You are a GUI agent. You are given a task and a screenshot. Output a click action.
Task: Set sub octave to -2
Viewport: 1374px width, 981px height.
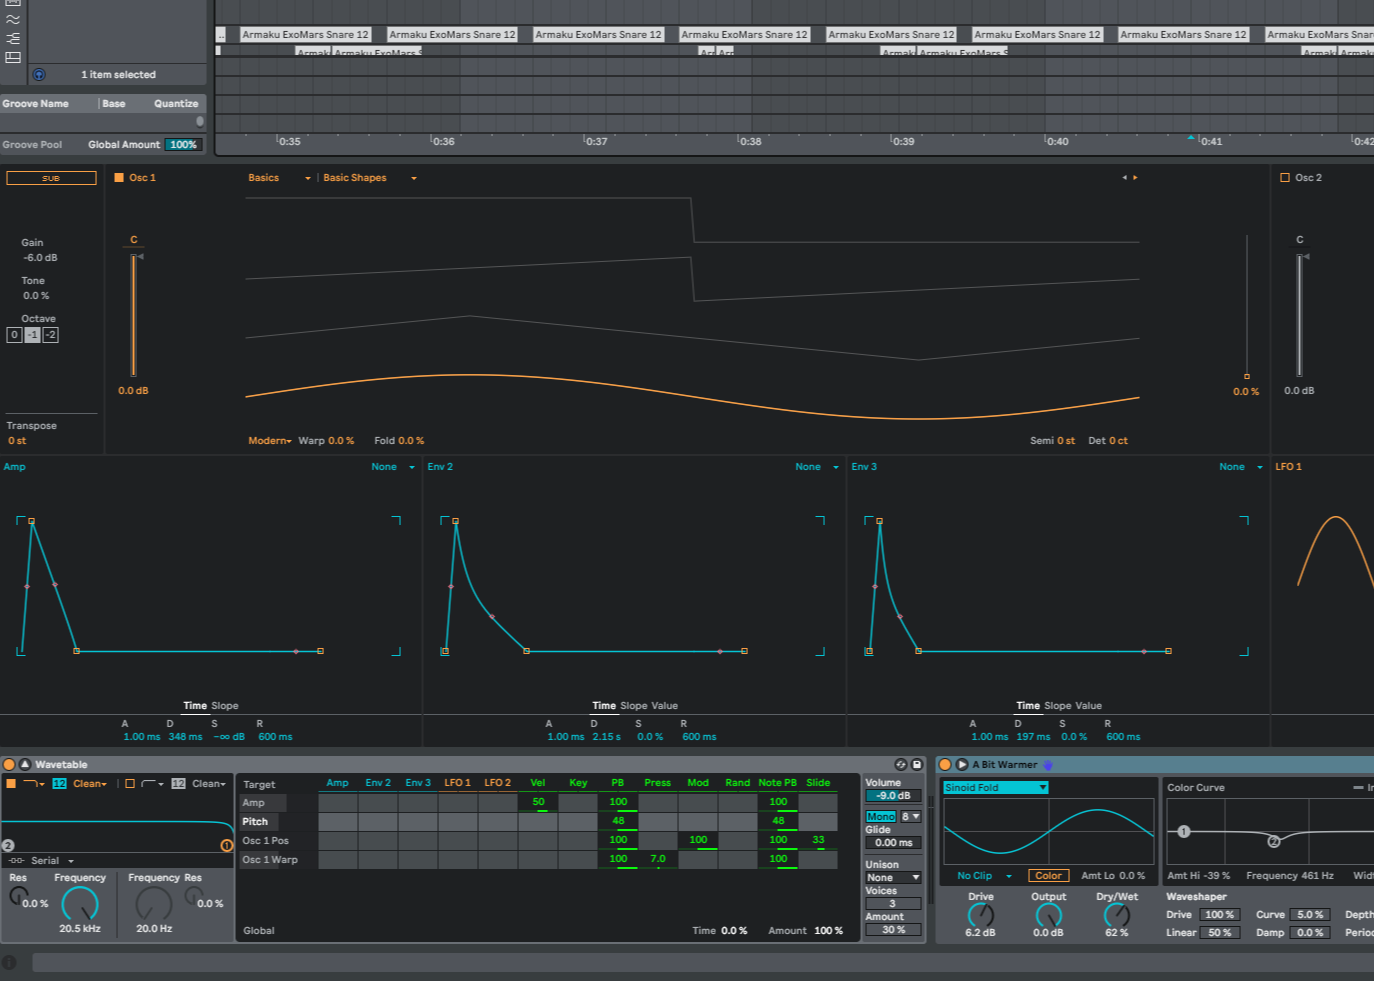pyautogui.click(x=50, y=335)
